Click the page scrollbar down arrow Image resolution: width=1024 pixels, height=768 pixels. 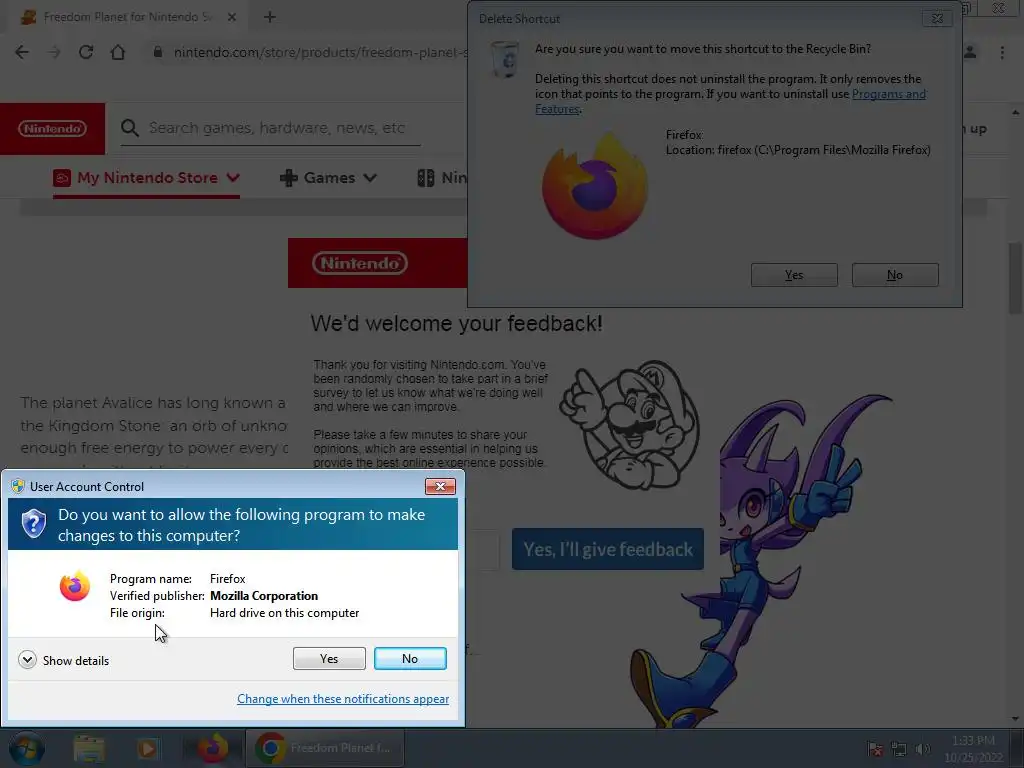coord(1015,719)
